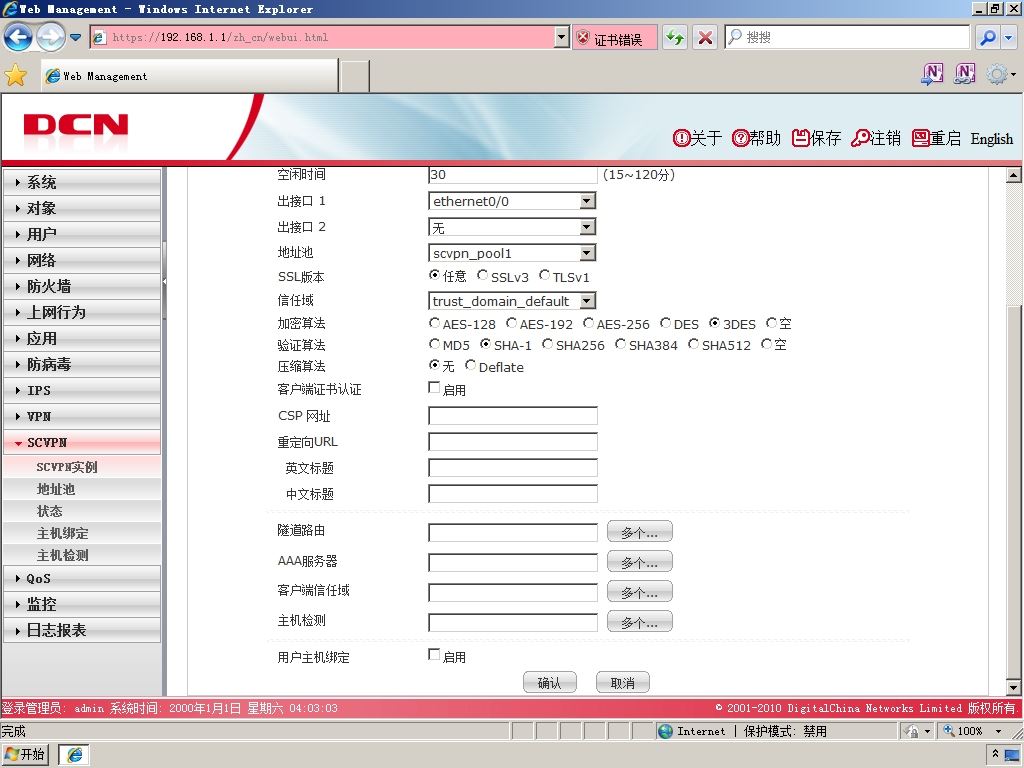Click the first OneNote toolbar icon
Image resolution: width=1024 pixels, height=768 pixels.
932,74
